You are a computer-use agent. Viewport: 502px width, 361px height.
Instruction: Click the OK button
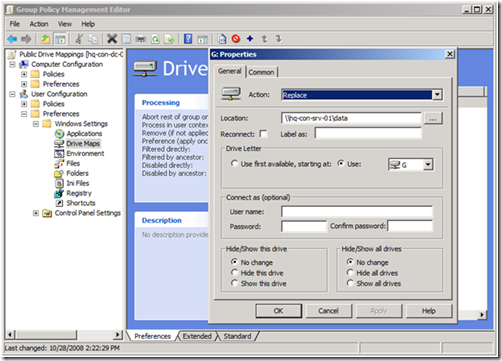(279, 311)
